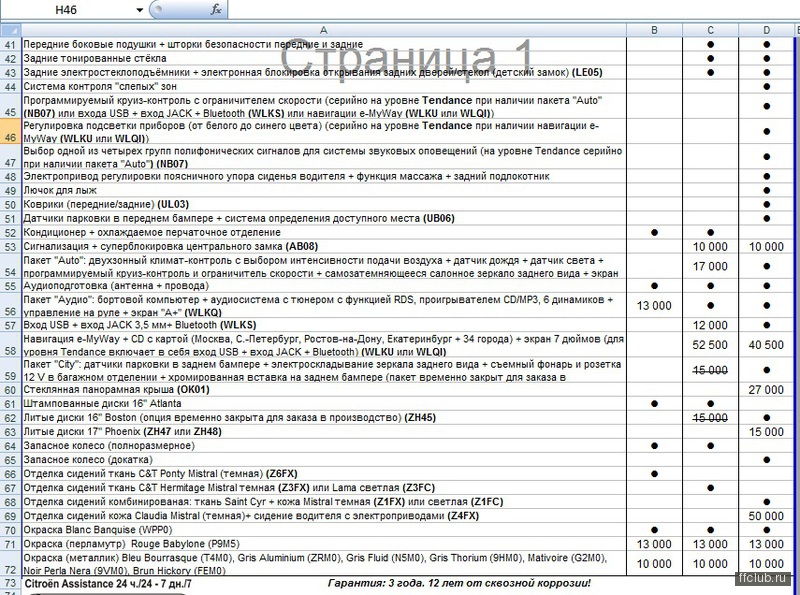
Task: Select the 'Задние электростеклоподъёмники' cell (LE05)
Action: pyautogui.click(x=324, y=72)
